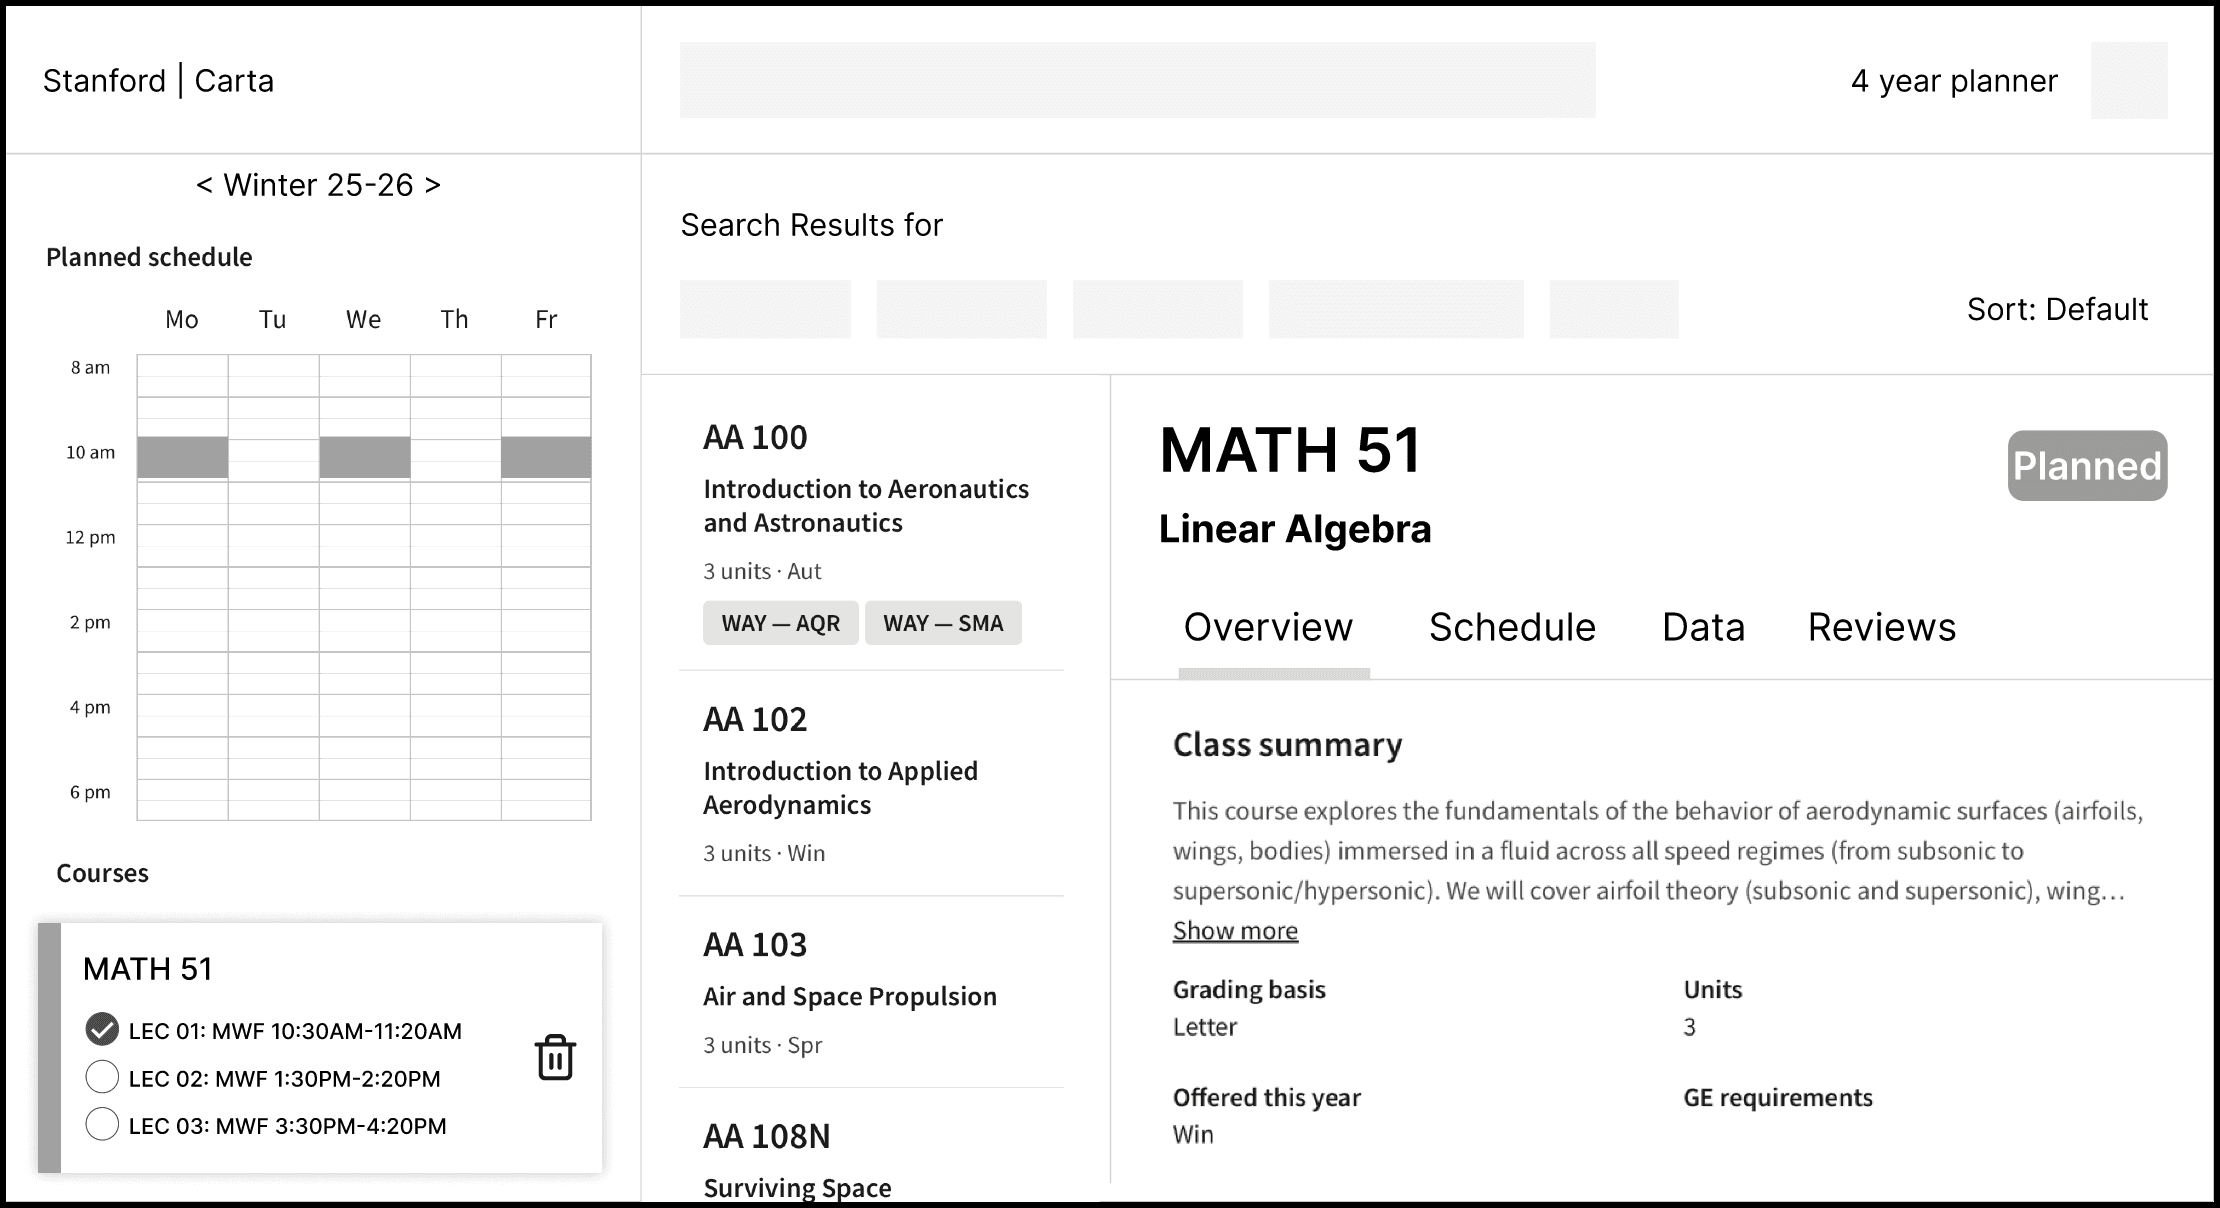Click profile placeholder in top right
The height and width of the screenshot is (1208, 2220).
(x=2128, y=81)
